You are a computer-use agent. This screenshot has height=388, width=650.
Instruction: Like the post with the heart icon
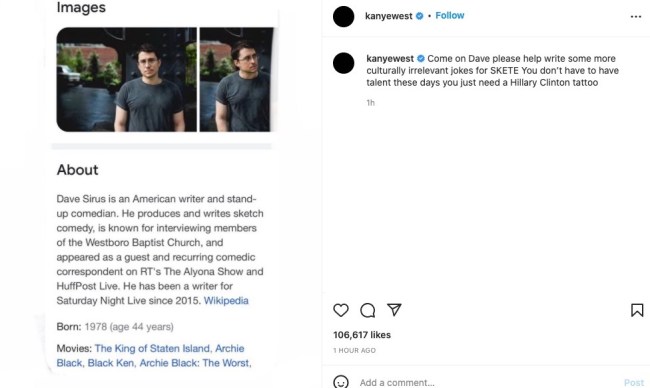point(341,310)
